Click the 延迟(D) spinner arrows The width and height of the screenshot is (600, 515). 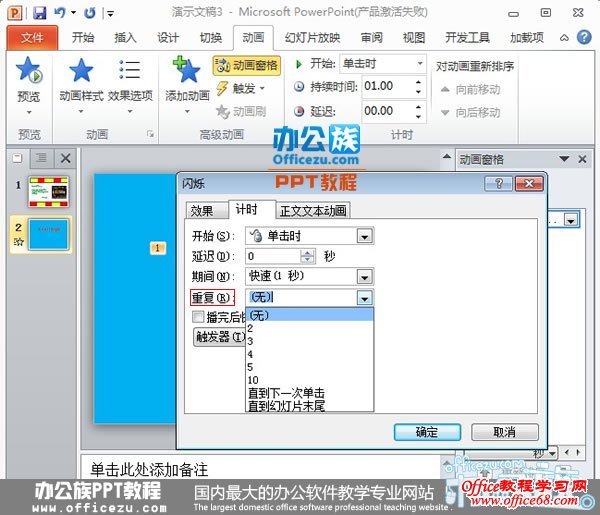pos(308,256)
